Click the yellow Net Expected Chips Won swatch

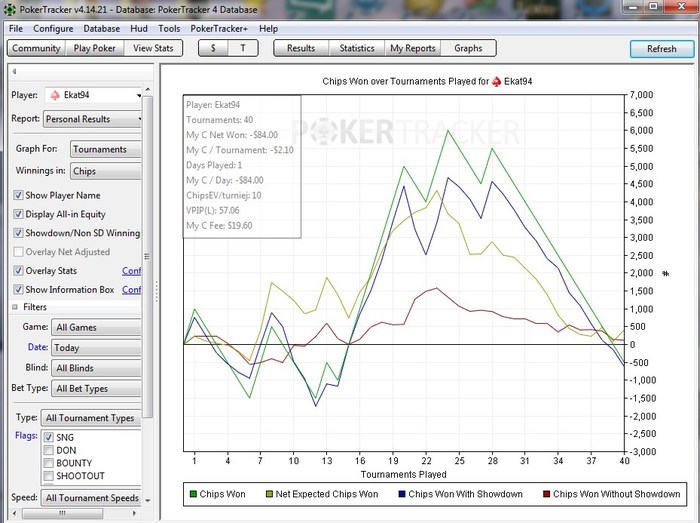click(x=269, y=494)
